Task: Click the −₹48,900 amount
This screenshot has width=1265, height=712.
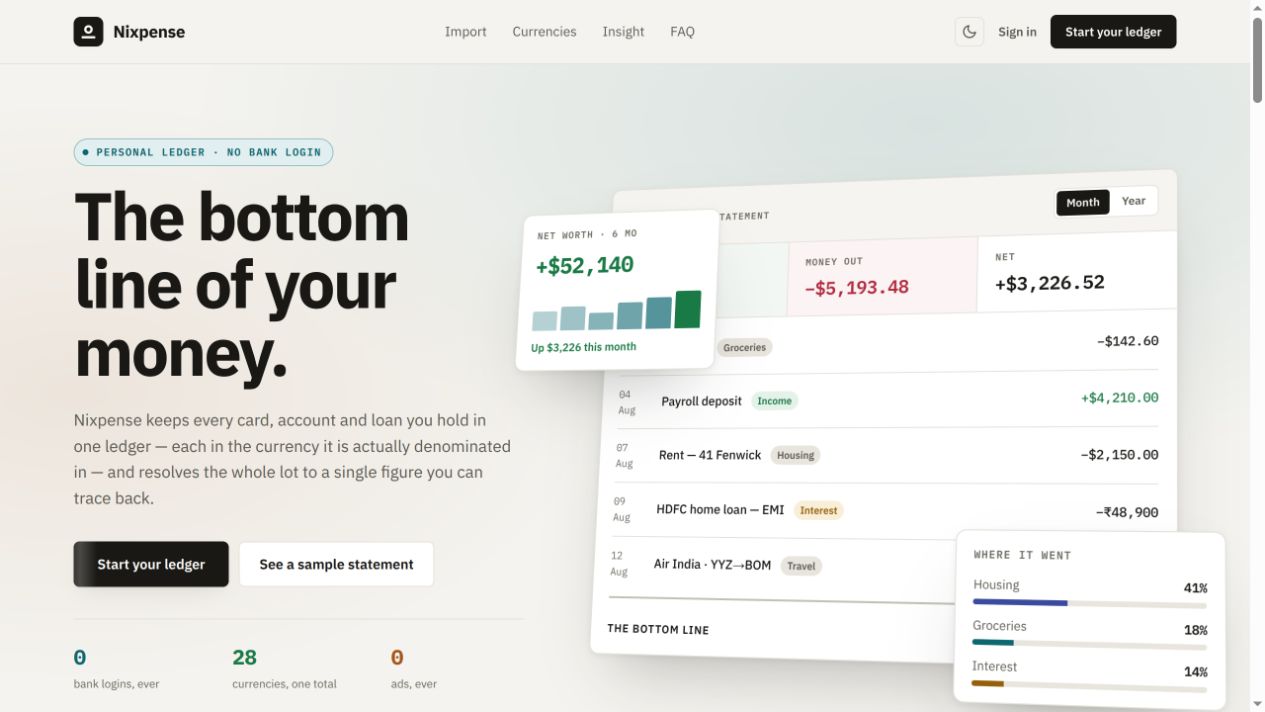Action: point(1127,512)
